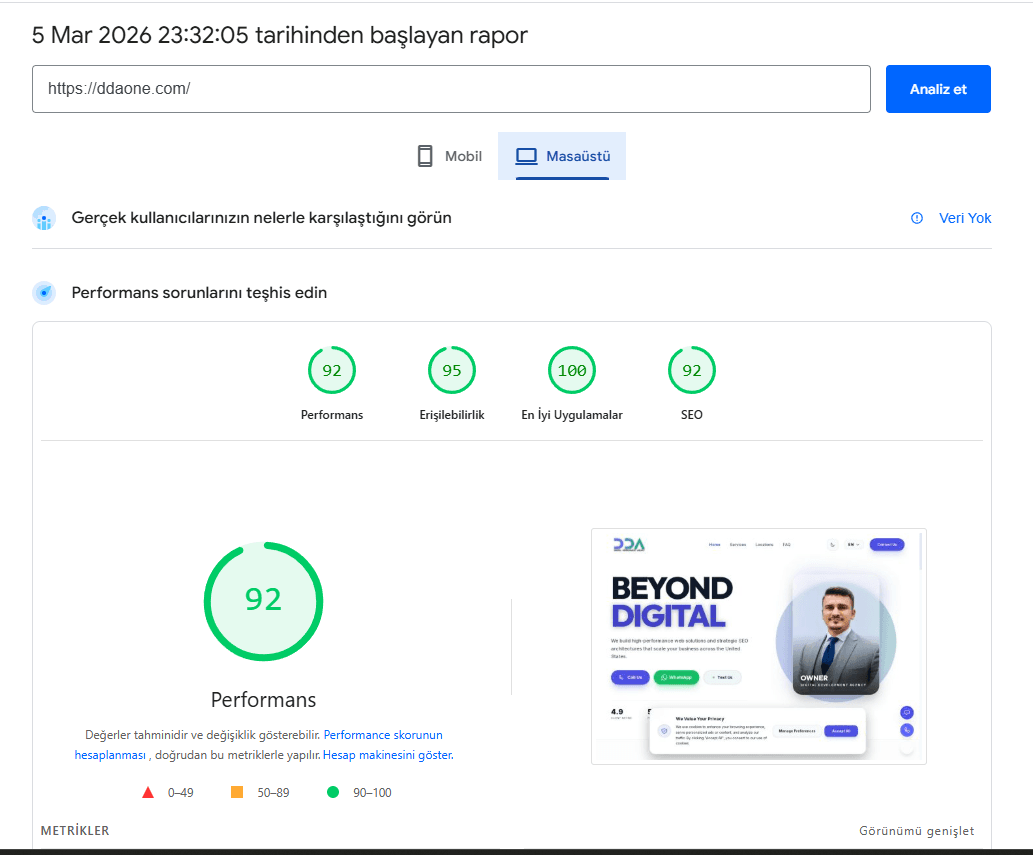Click the orange square 50–89 legend marker
Viewport: 1033px width, 855px height.
(237, 792)
